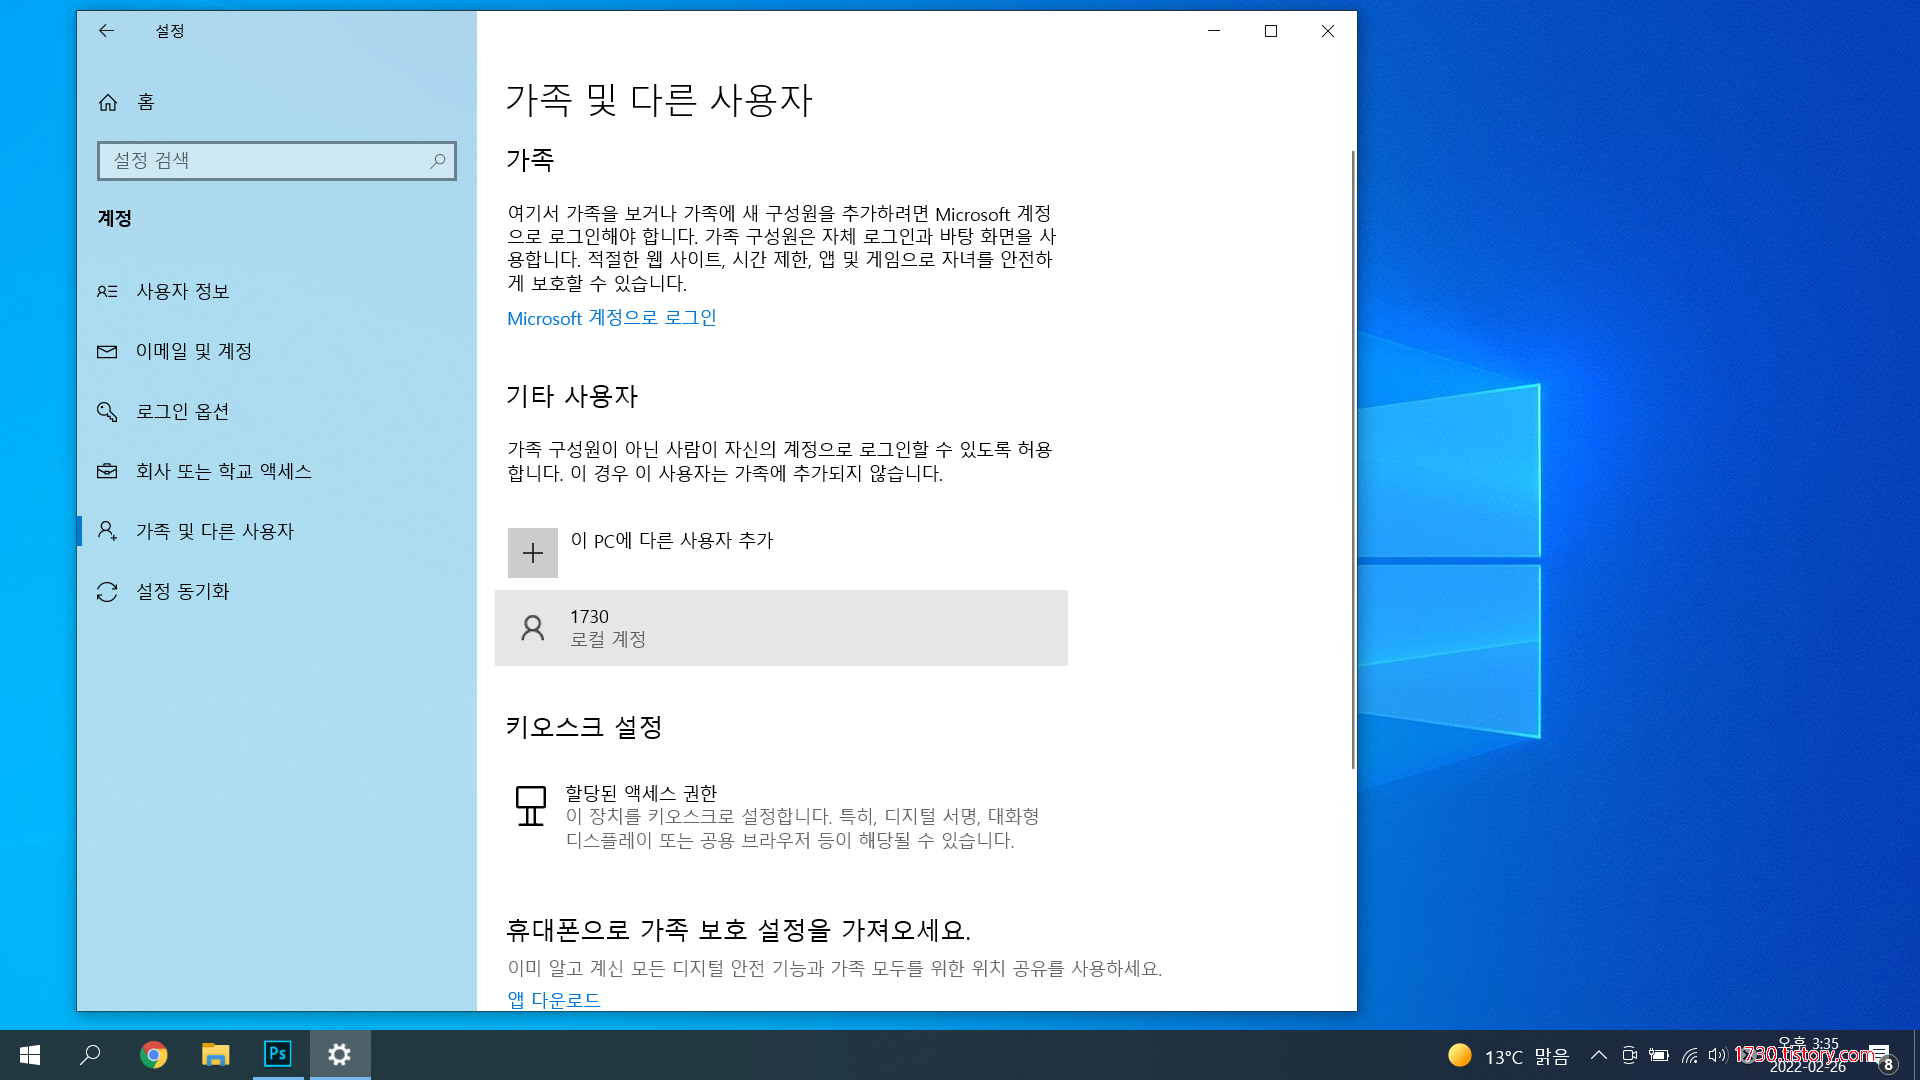Open File Explorer from the taskbar
1920x1080 pixels.
click(x=215, y=1054)
